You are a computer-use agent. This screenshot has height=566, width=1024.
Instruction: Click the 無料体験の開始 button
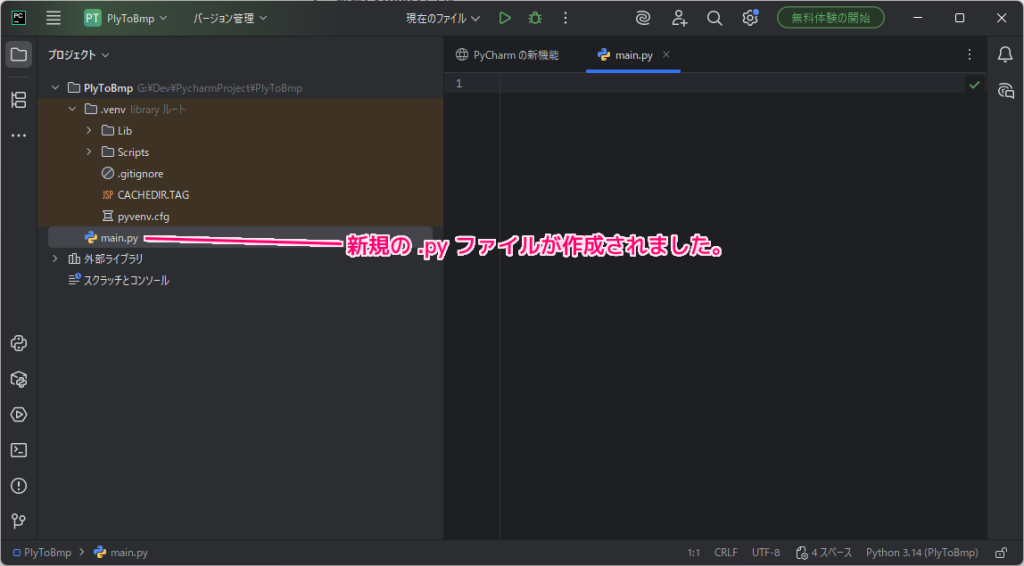click(x=831, y=18)
